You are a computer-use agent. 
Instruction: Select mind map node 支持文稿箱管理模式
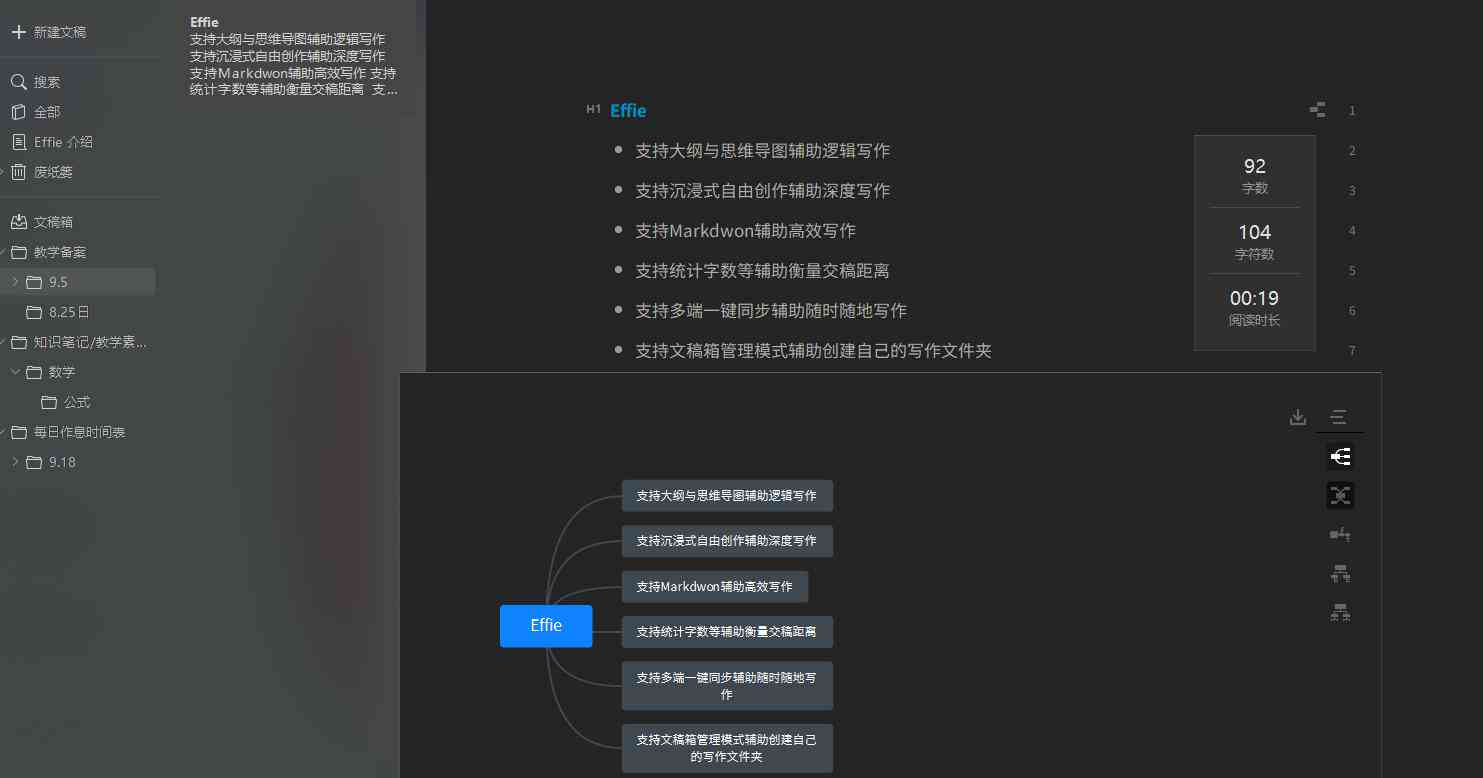coord(727,749)
